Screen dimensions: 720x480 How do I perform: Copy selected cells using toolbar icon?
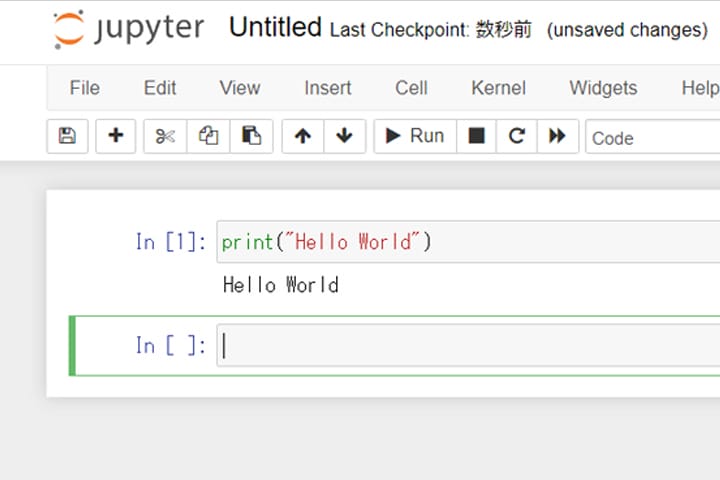(x=208, y=136)
